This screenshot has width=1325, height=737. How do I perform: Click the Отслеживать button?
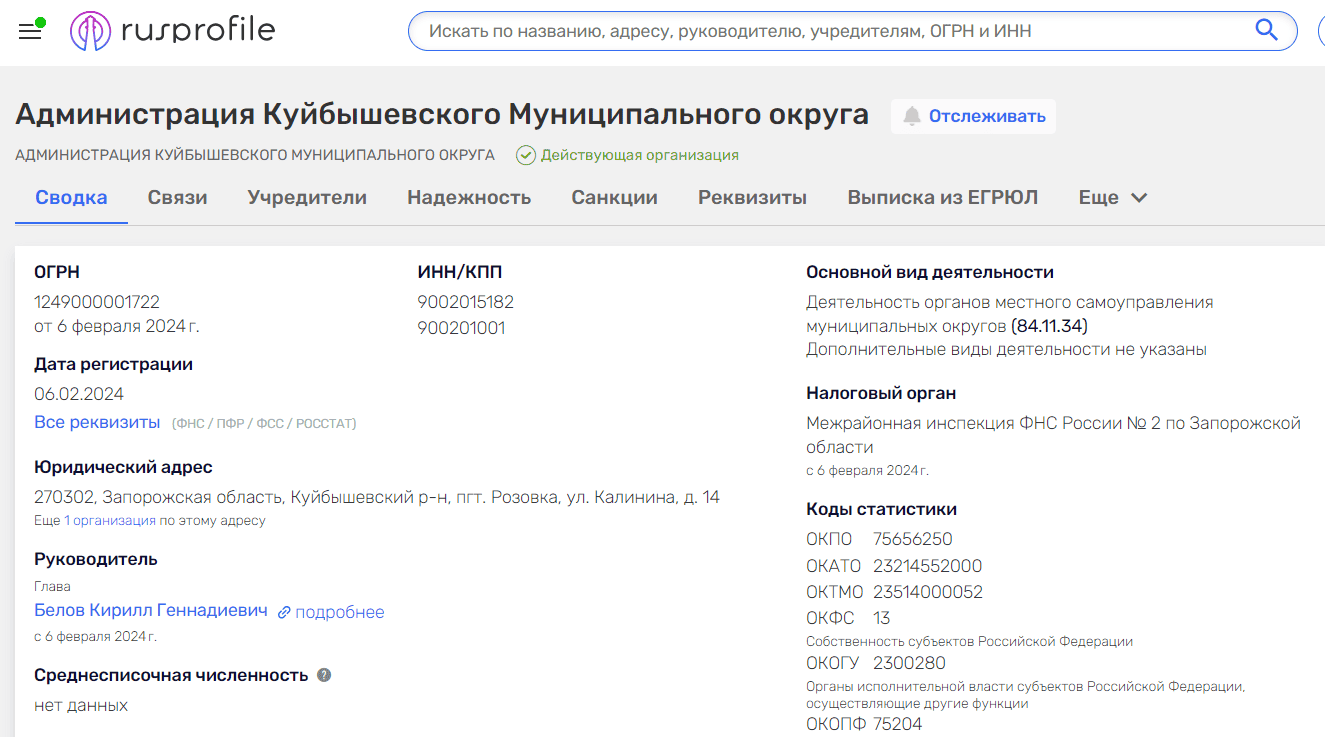973,116
